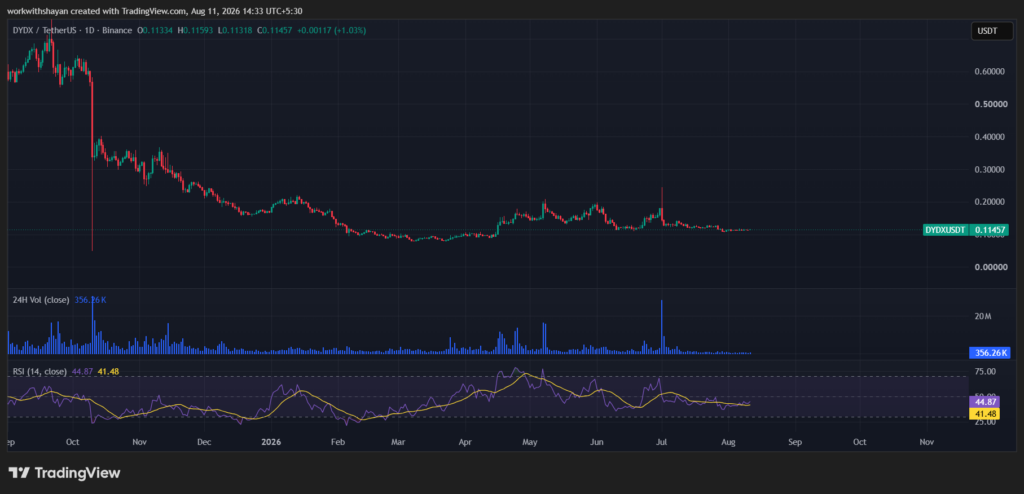Viewport: 1024px width, 494px height.
Task: Click the Jul time axis label
Action: [x=662, y=442]
